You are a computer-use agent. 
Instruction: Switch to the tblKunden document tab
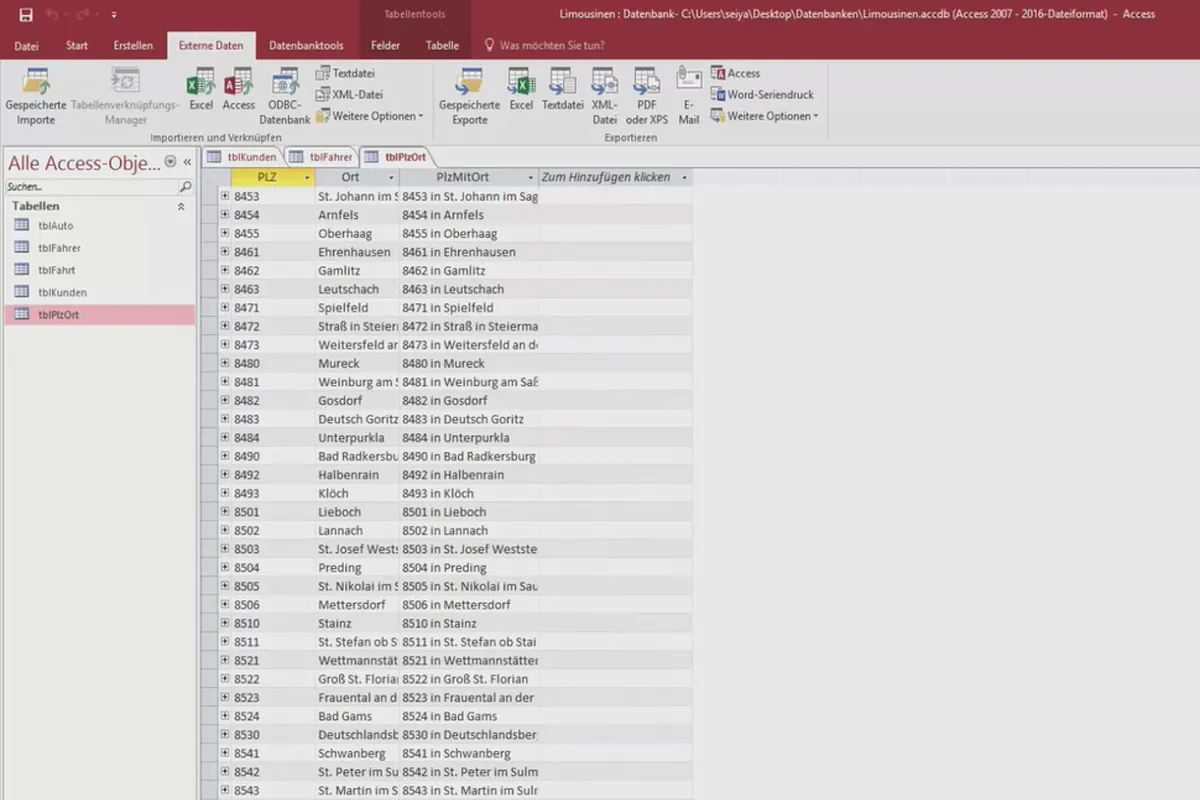(x=243, y=156)
